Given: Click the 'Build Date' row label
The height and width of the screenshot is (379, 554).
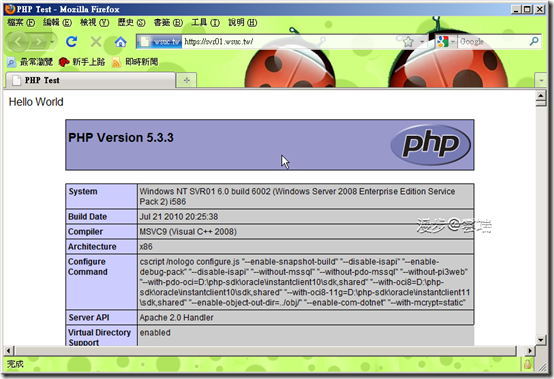Looking at the screenshot, I should 87,217.
